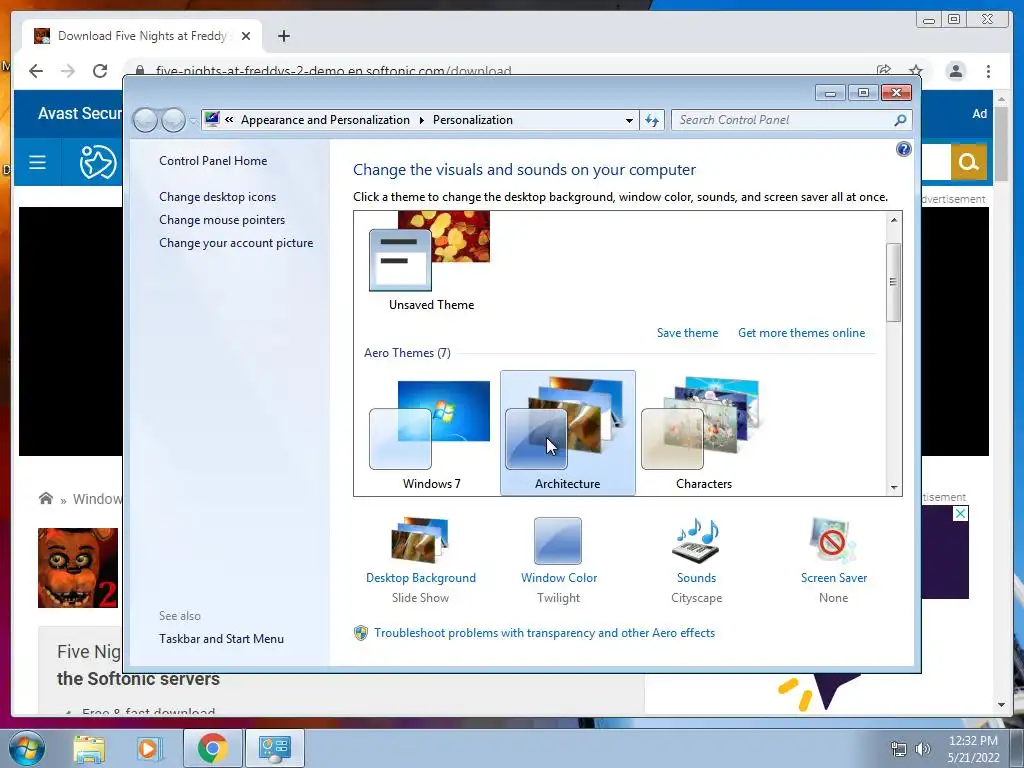Click Save theme link
1024x768 pixels.
pyautogui.click(x=687, y=333)
